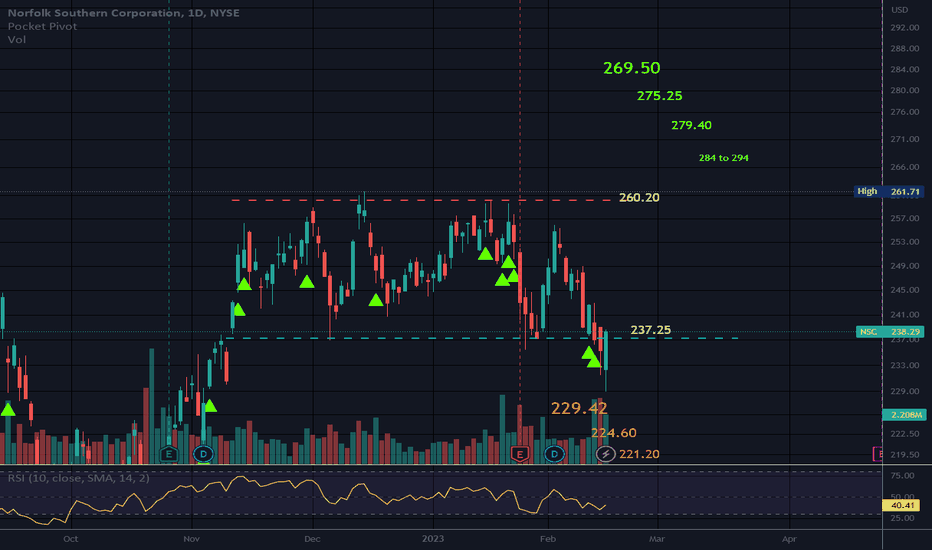Click the Dec label on time axis
932x550 pixels.
point(312,539)
